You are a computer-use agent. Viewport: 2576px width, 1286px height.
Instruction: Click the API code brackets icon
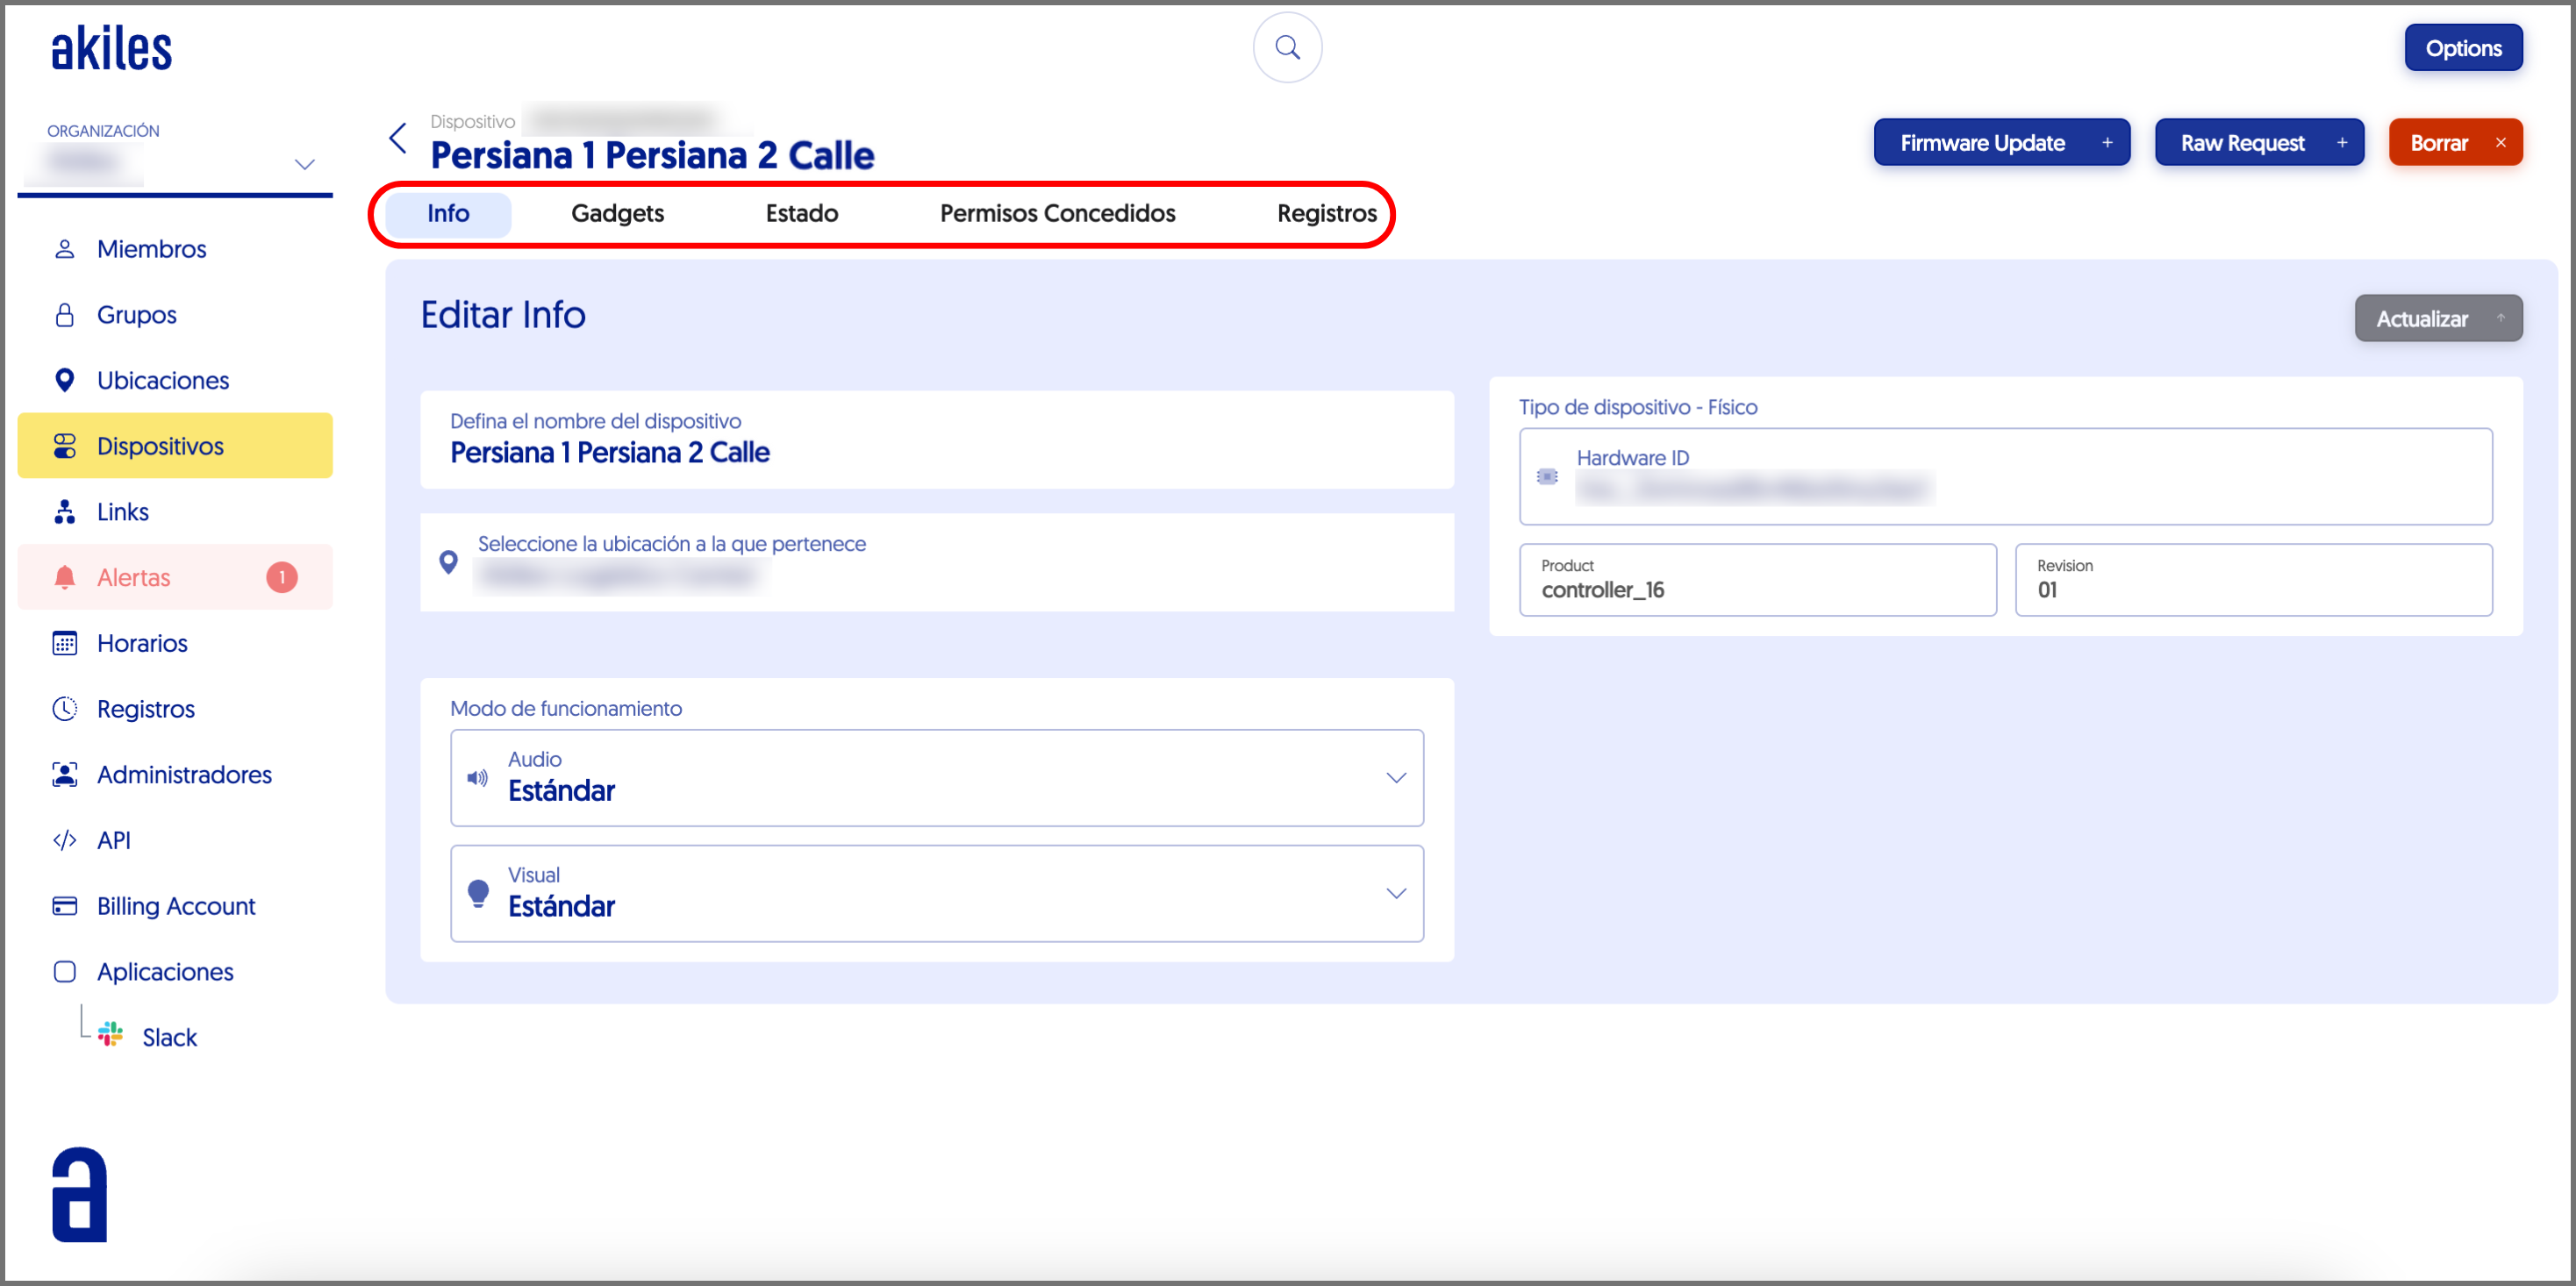pos(65,840)
